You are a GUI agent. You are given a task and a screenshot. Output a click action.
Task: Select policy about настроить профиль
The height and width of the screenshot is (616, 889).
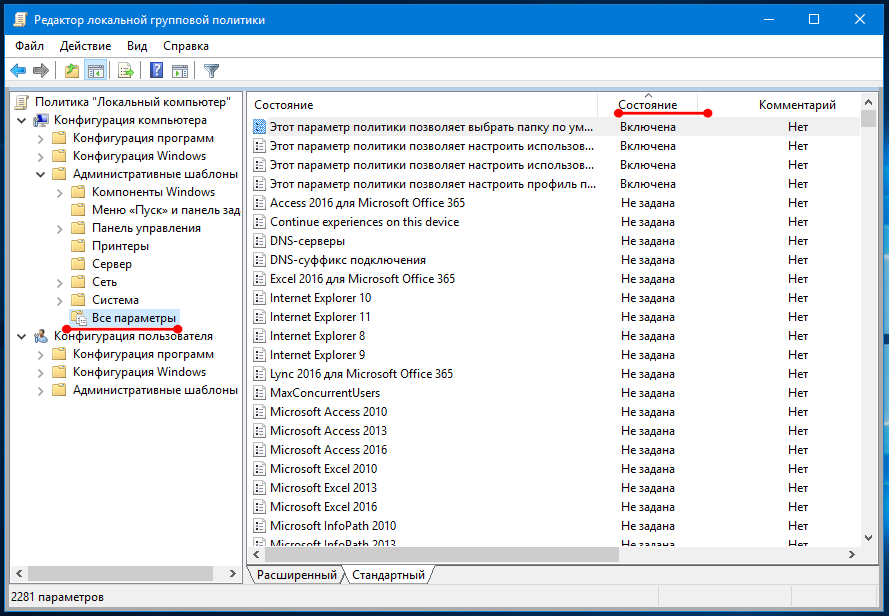[x=433, y=184]
